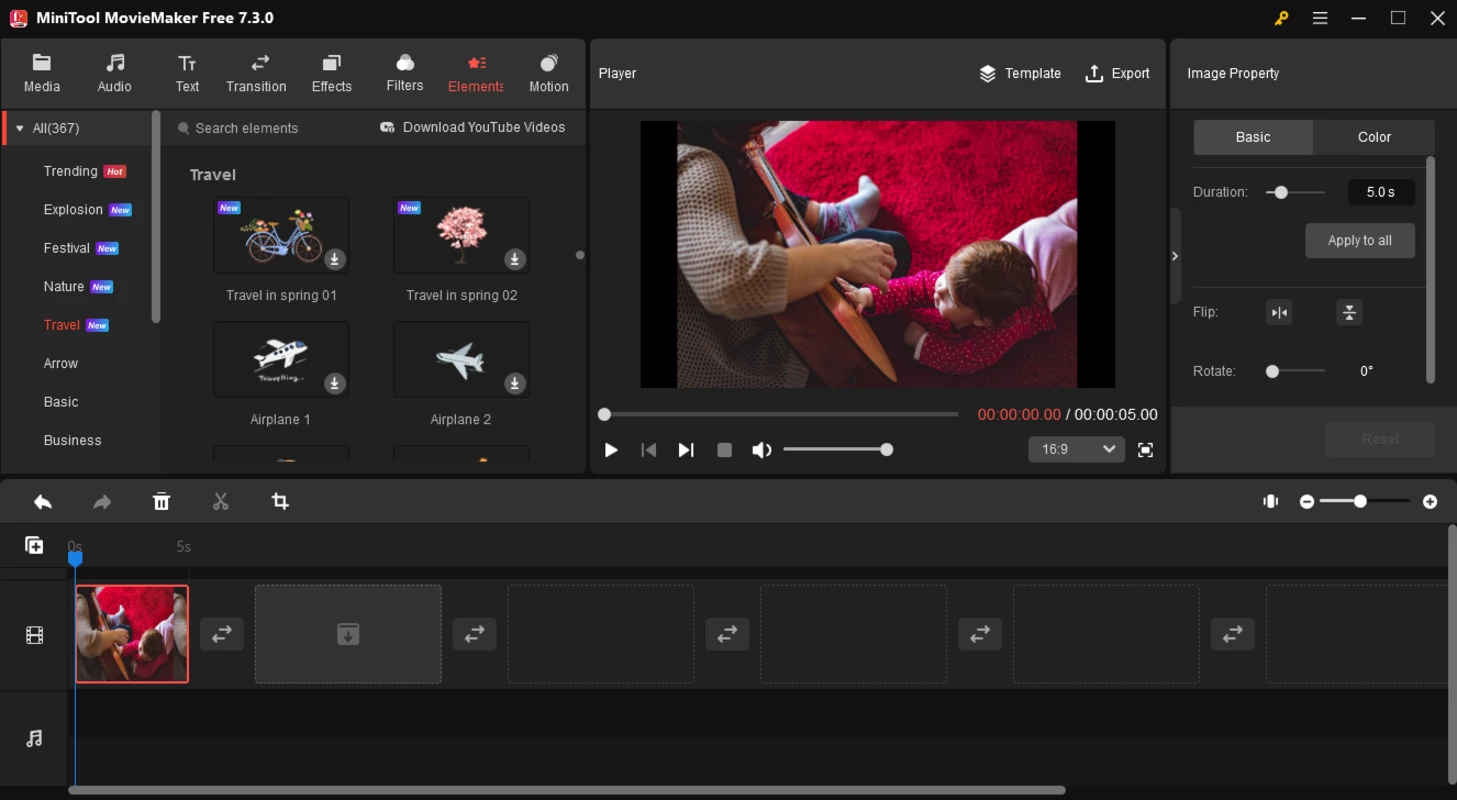Viewport: 1457px width, 800px height.
Task: Open fullscreen preview mode
Action: coord(1145,450)
